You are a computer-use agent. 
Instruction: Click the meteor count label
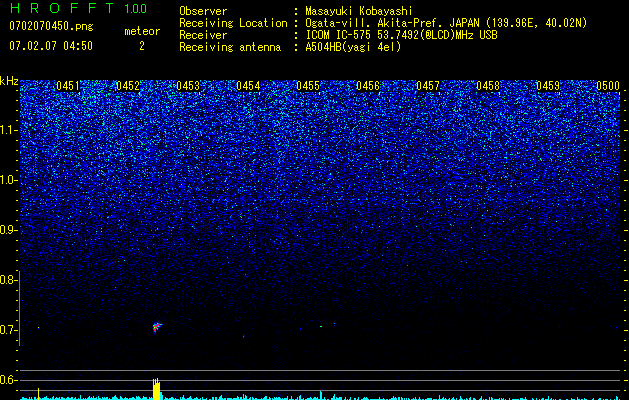pyautogui.click(x=142, y=31)
